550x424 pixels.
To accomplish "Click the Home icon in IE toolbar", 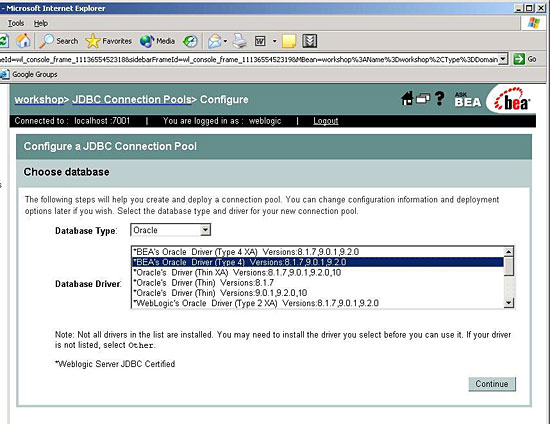I will pyautogui.click(x=23, y=41).
